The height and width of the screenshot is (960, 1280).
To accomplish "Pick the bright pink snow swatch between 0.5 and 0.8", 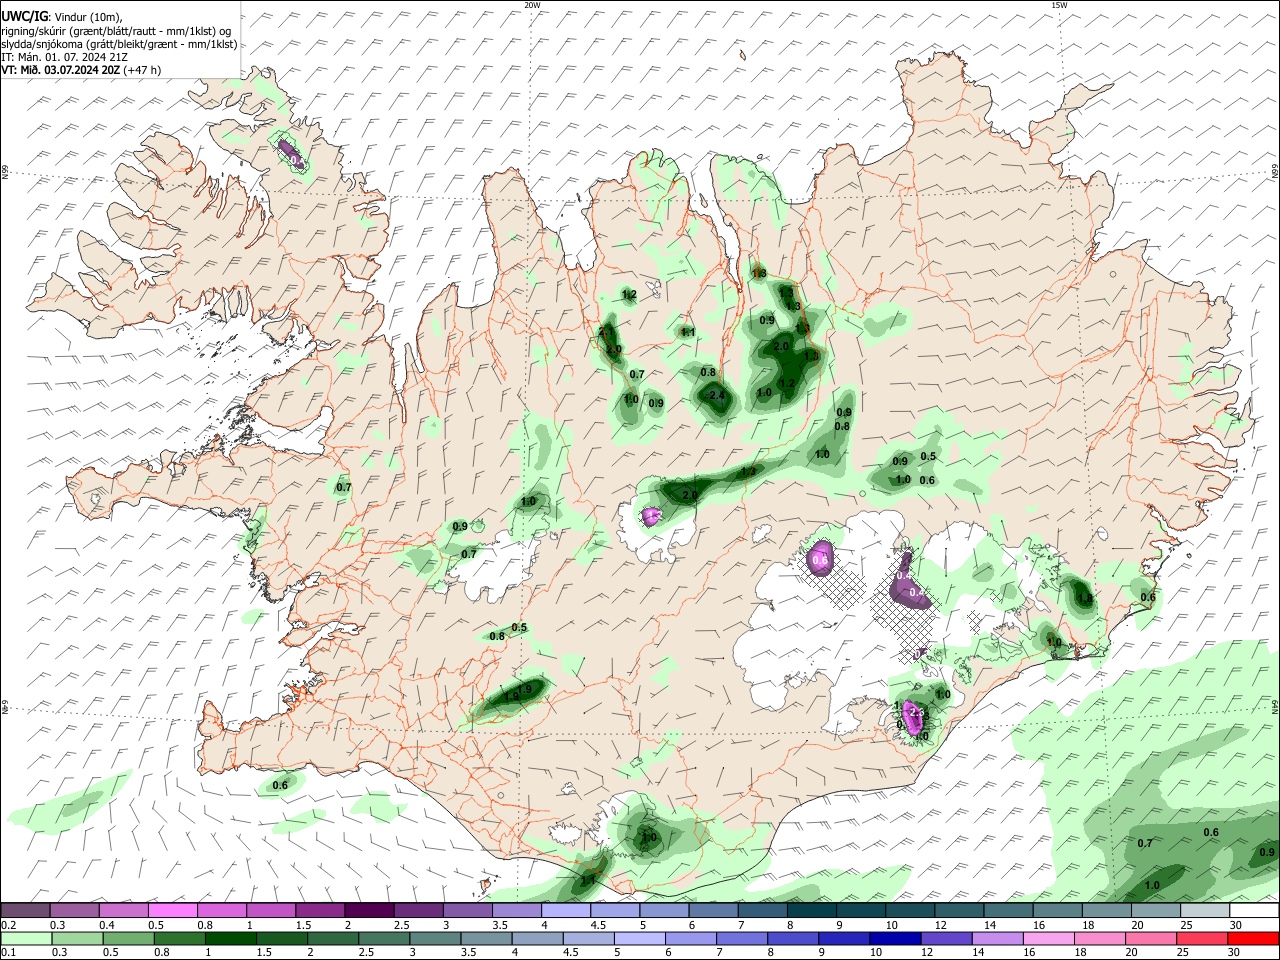I will [172, 911].
